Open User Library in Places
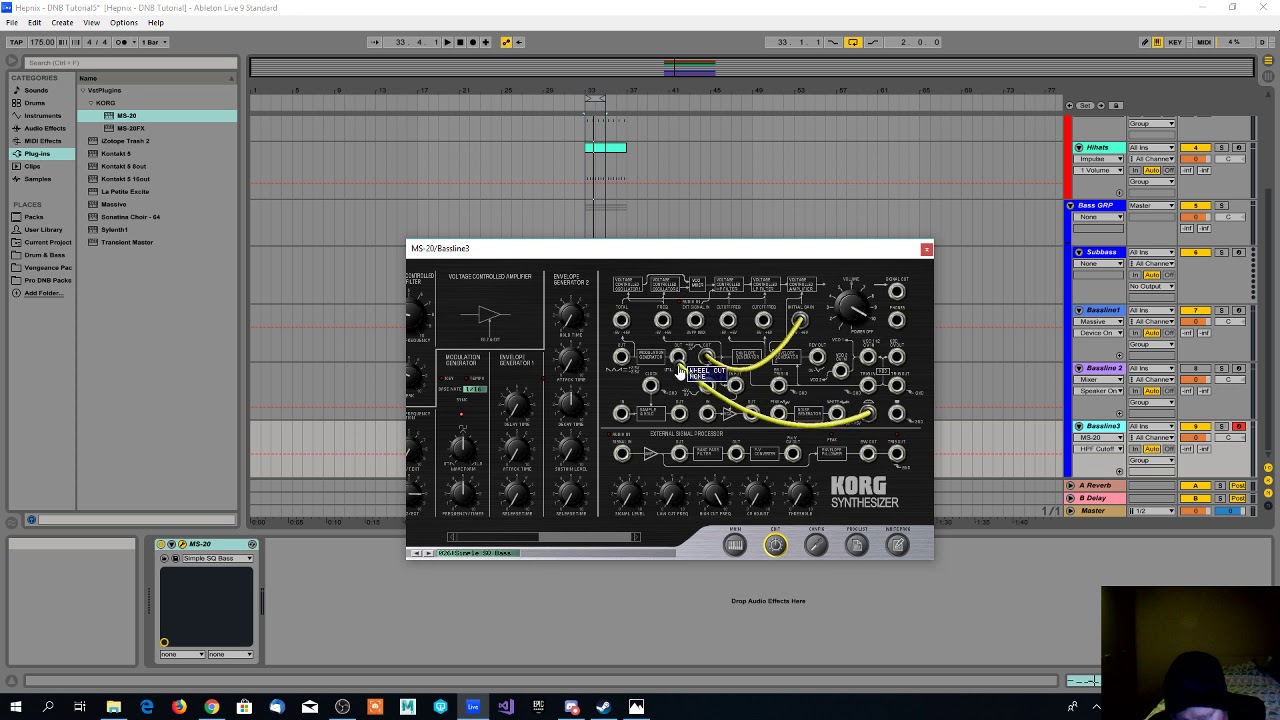The height and width of the screenshot is (720, 1280). (43, 230)
